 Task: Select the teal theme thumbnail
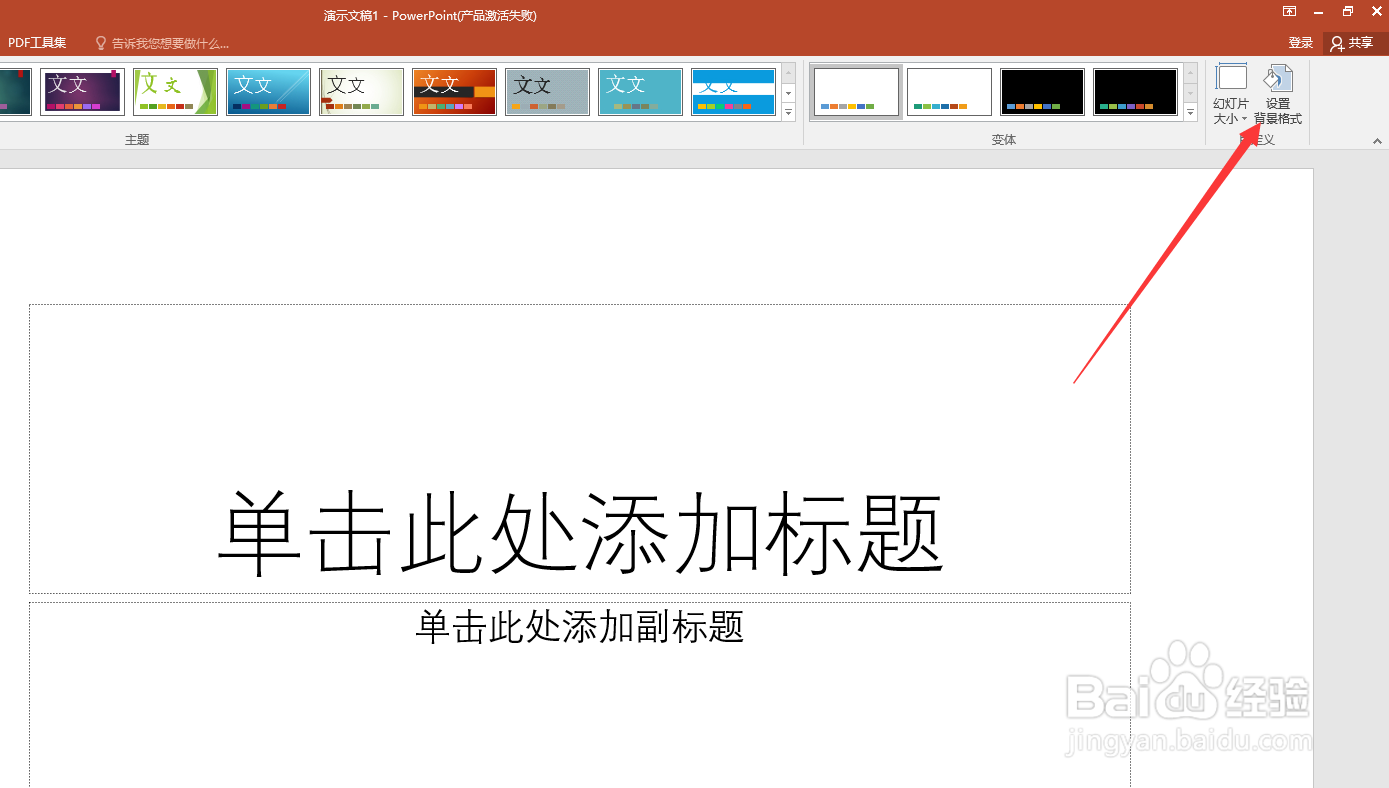coord(640,91)
